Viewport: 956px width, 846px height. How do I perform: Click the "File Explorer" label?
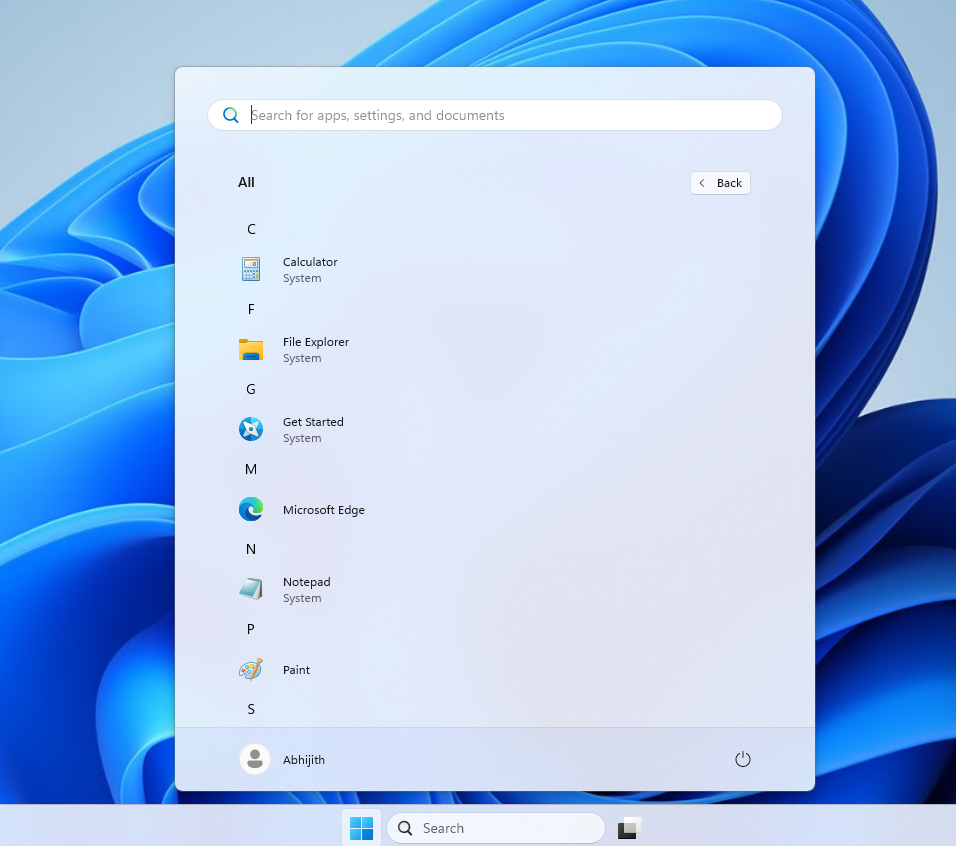tap(316, 342)
